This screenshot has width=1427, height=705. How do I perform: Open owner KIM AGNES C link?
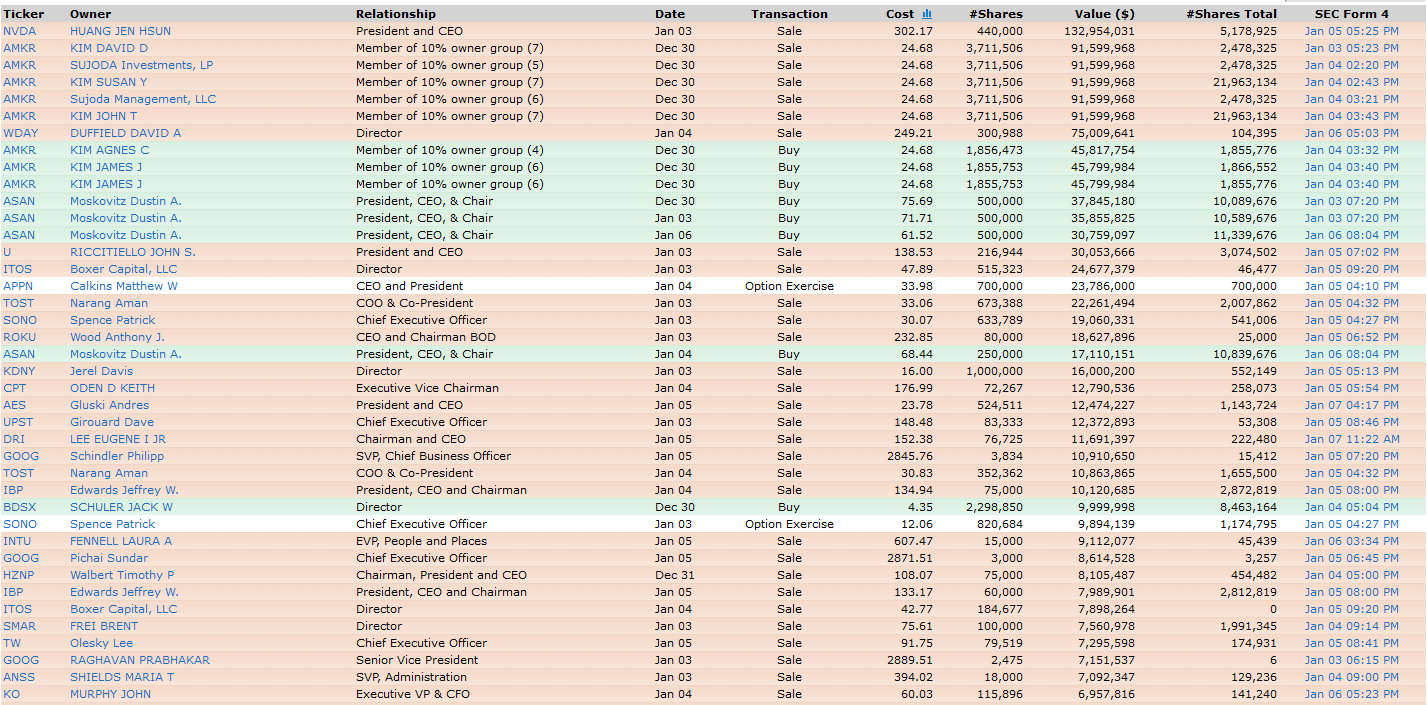(110, 150)
